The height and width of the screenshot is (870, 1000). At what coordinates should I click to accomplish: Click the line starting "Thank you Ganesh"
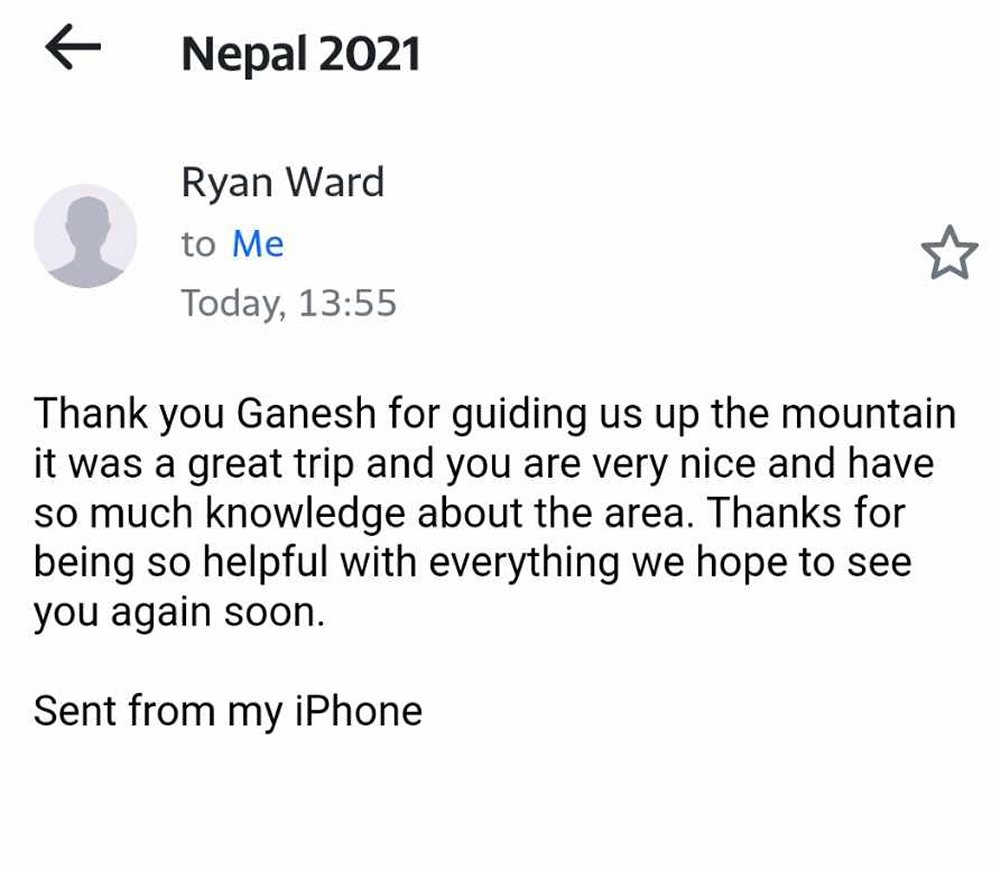click(494, 415)
